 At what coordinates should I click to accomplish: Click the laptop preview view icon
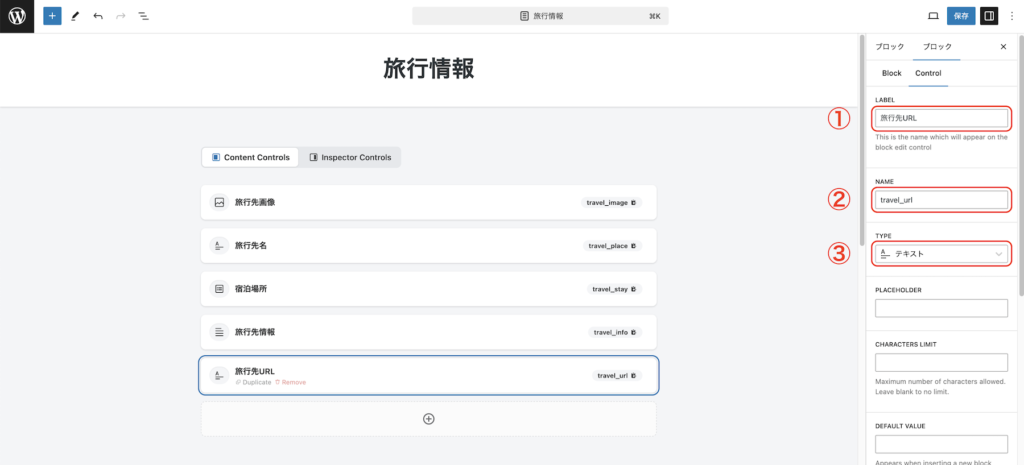click(x=933, y=17)
